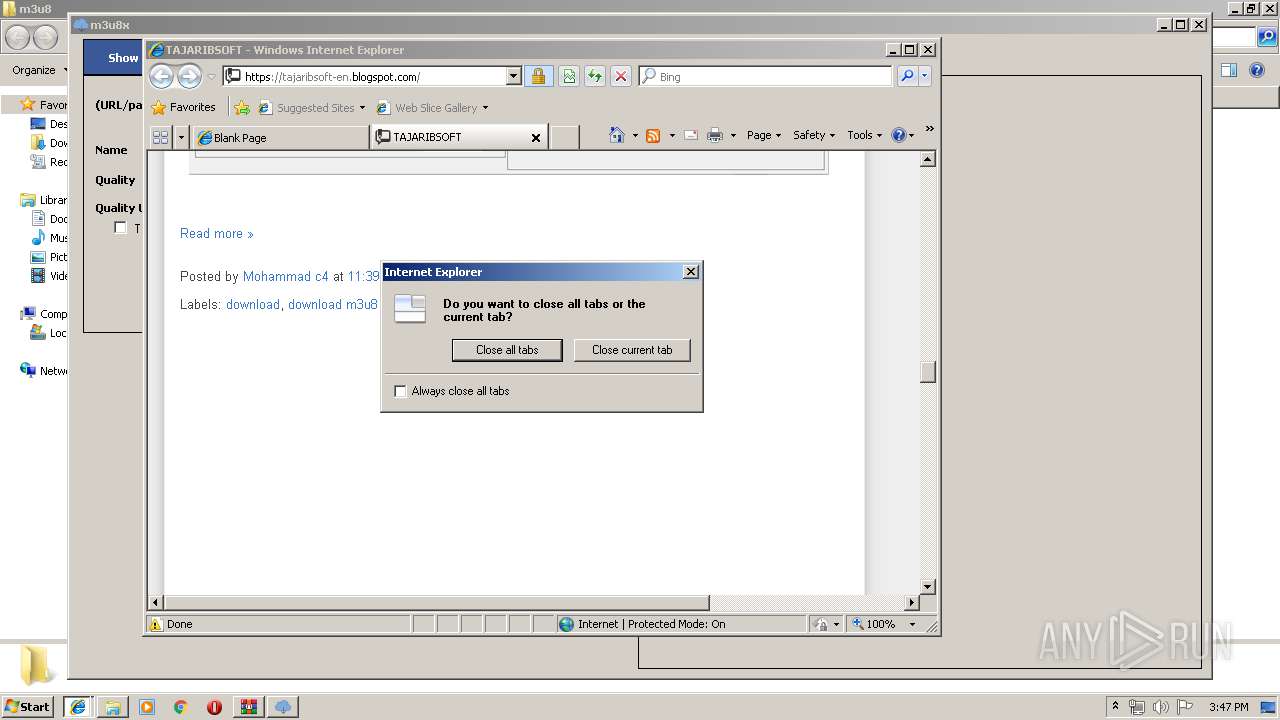Click the red Stop loading icon

(x=621, y=76)
